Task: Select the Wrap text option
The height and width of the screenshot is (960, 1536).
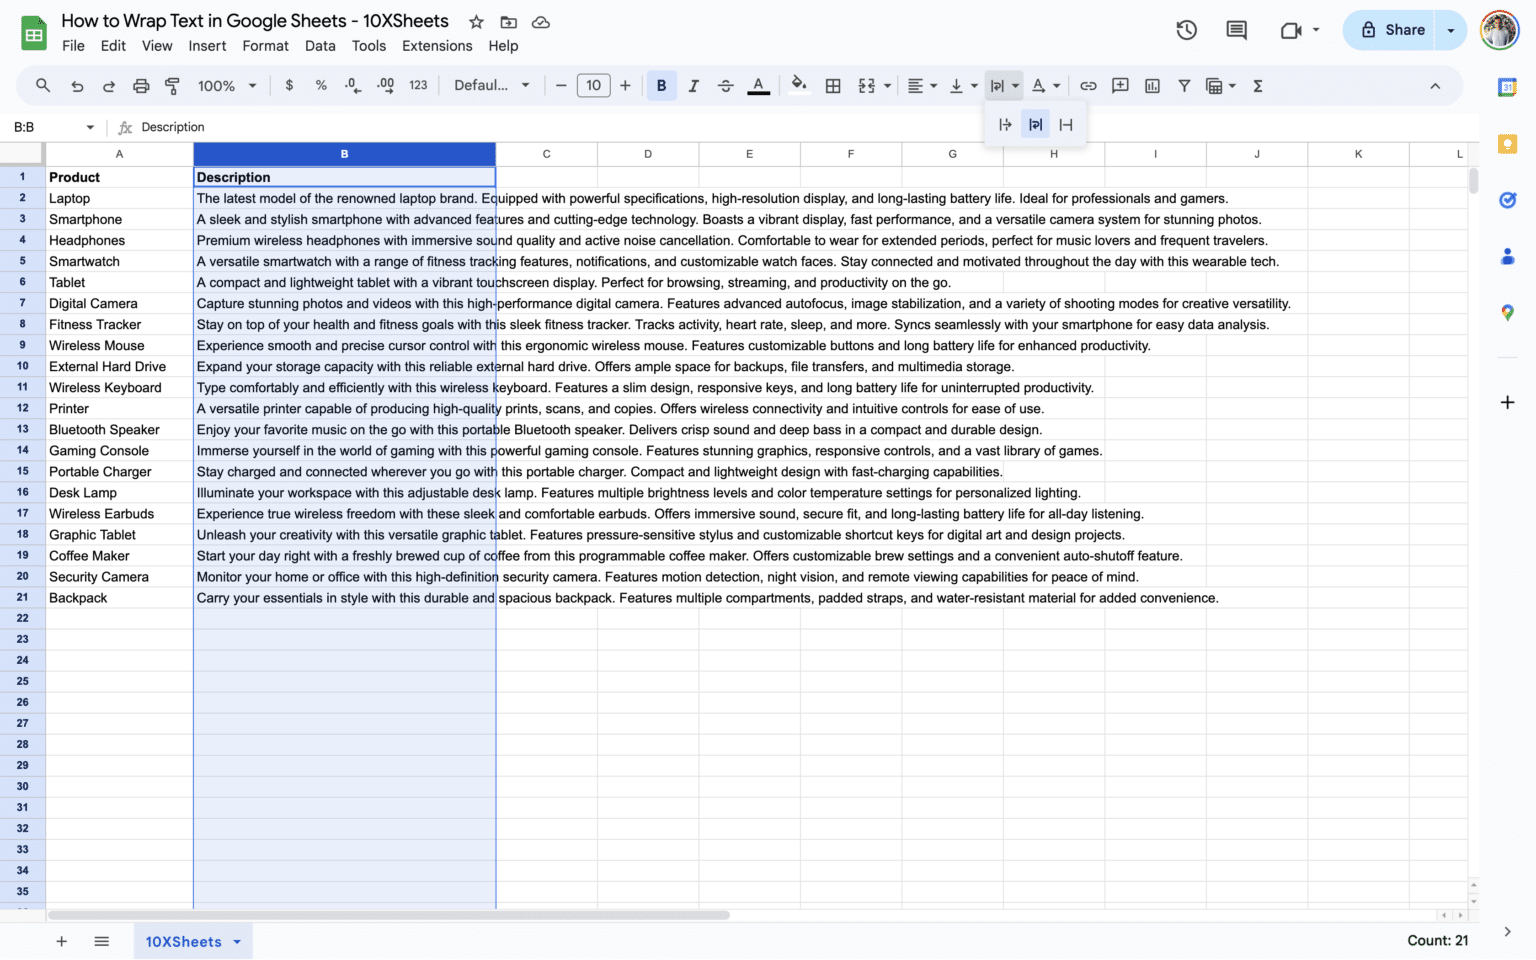Action: [x=1035, y=124]
